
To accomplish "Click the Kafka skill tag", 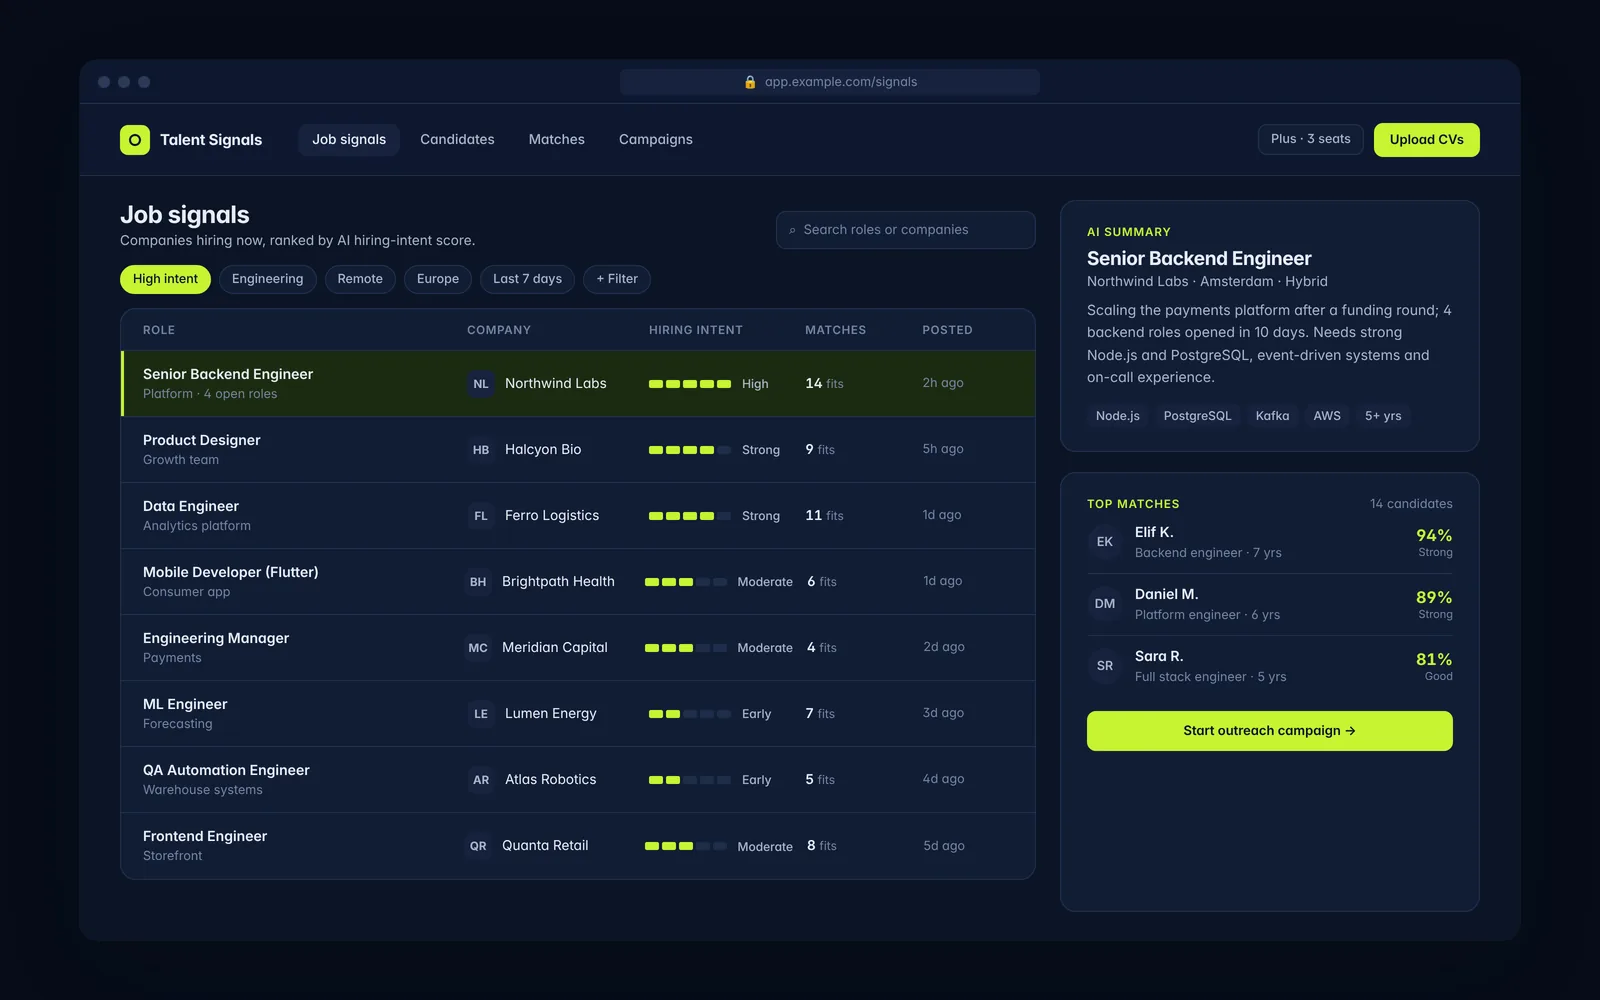I will (1272, 416).
